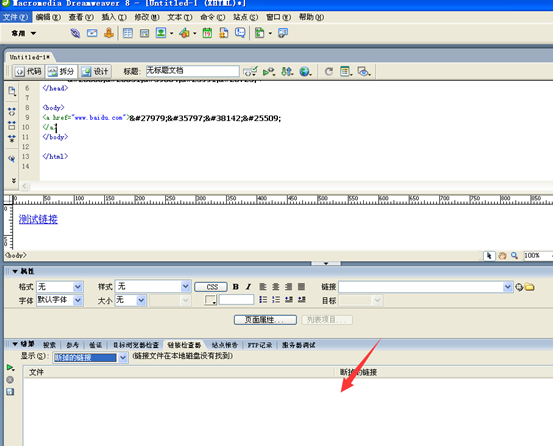Open the text color swatch picker
Image resolution: width=553 pixels, height=446 pixels.
click(x=211, y=300)
